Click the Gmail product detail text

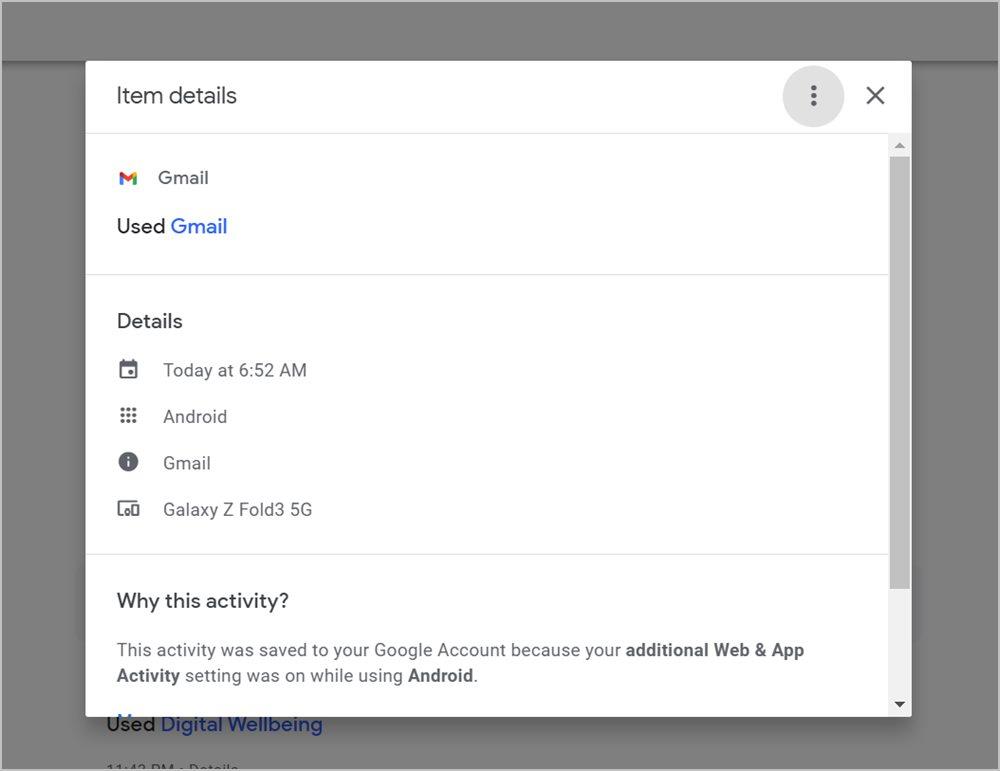pyautogui.click(x=187, y=463)
